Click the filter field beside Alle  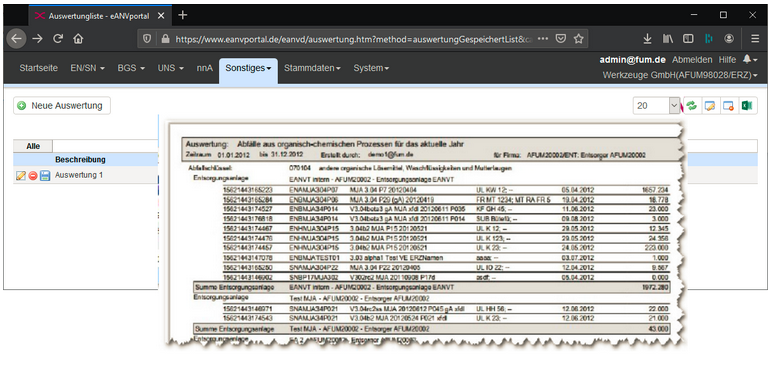coord(105,146)
